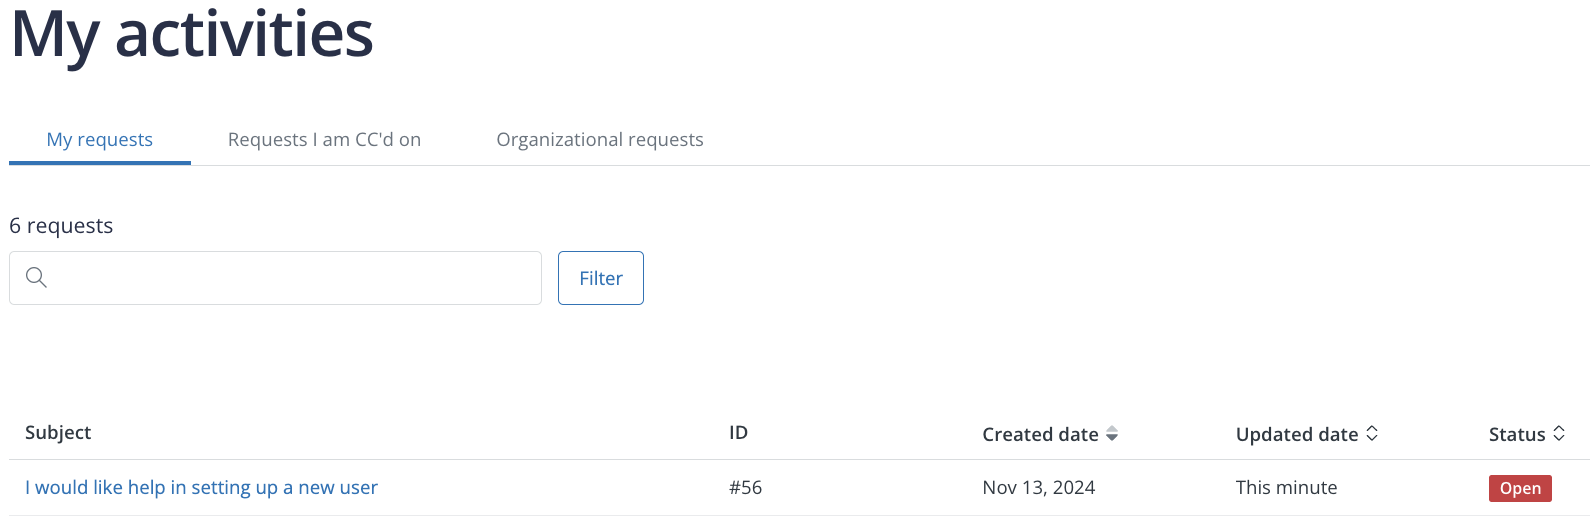Click the Status sort chevron icon
1590x524 pixels.
click(x=1559, y=433)
